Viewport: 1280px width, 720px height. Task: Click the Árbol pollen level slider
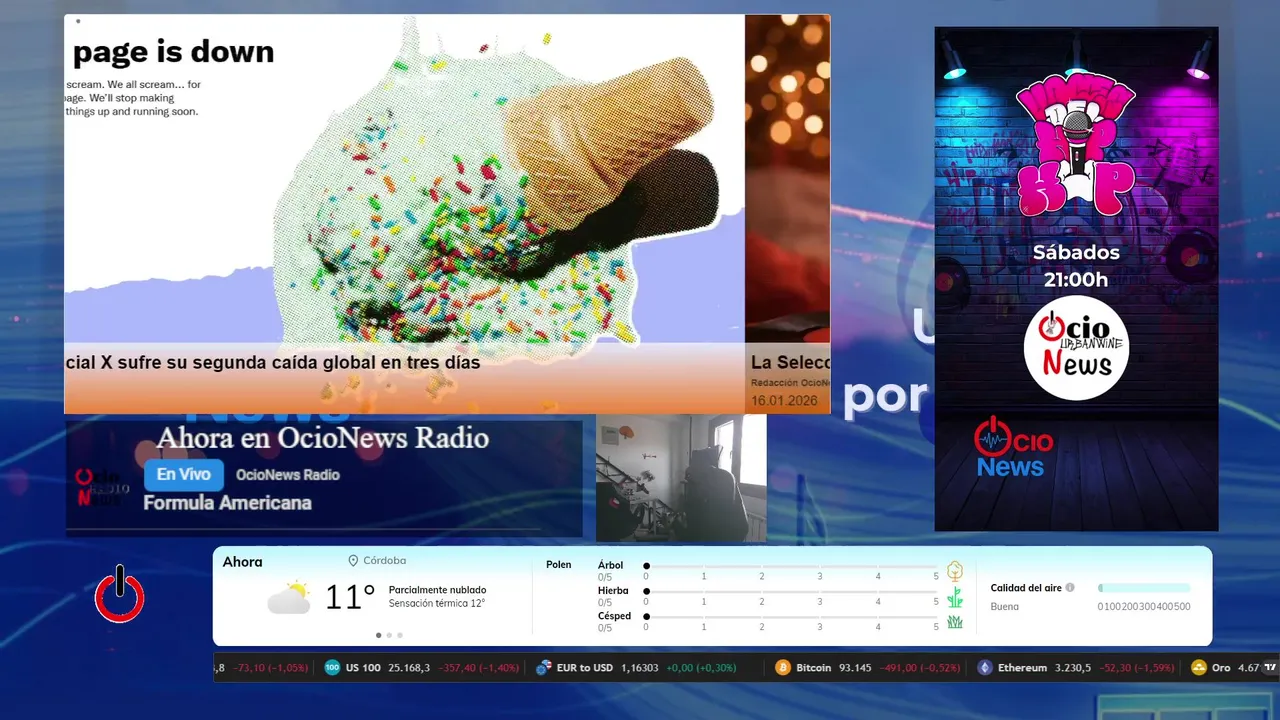pyautogui.click(x=791, y=566)
